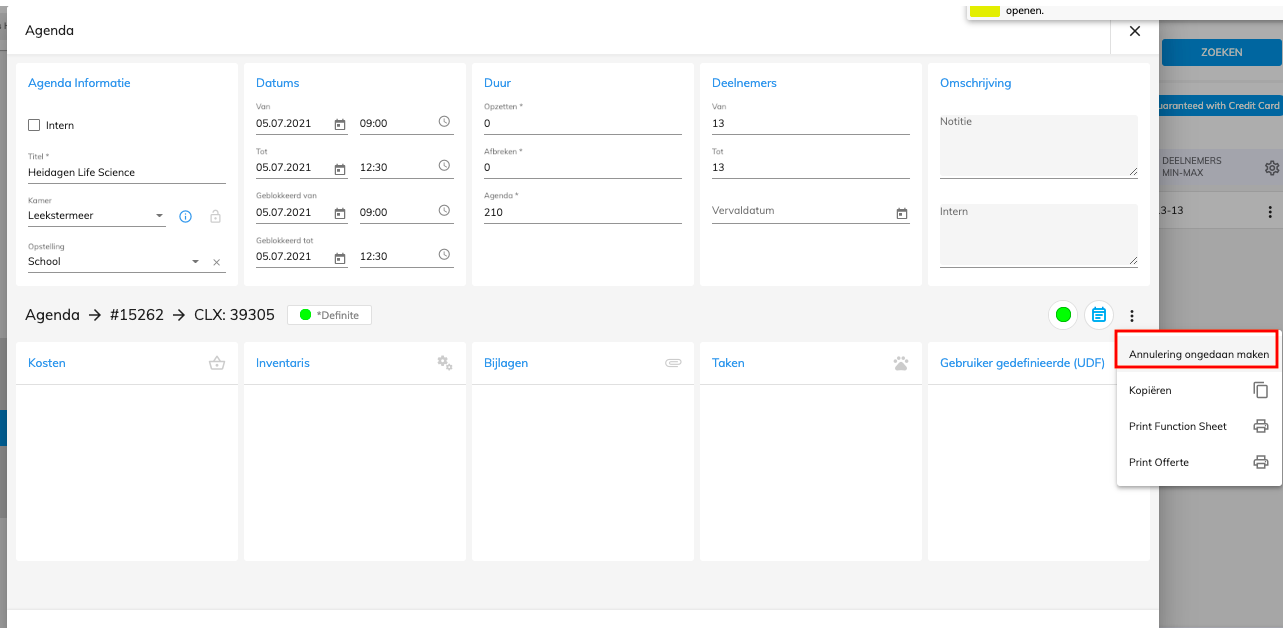Screen dimensions: 1285x628
Task: Click printer icon beside Print Function Sheet
Action: pyautogui.click(x=1261, y=426)
